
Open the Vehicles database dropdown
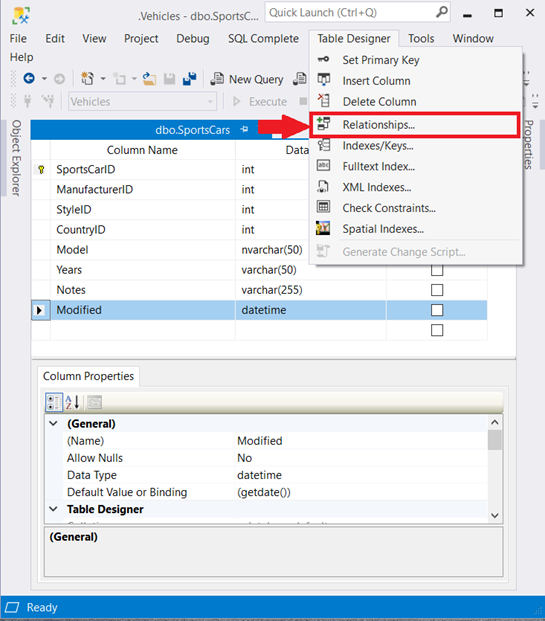(x=210, y=101)
